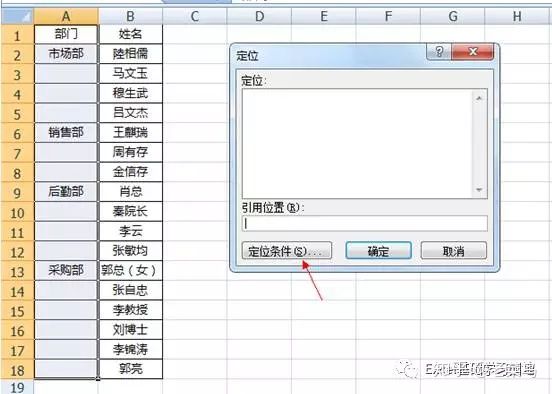Click blank cell A14 below 采购部
Viewport: 552px width, 394px height.
coord(66,290)
